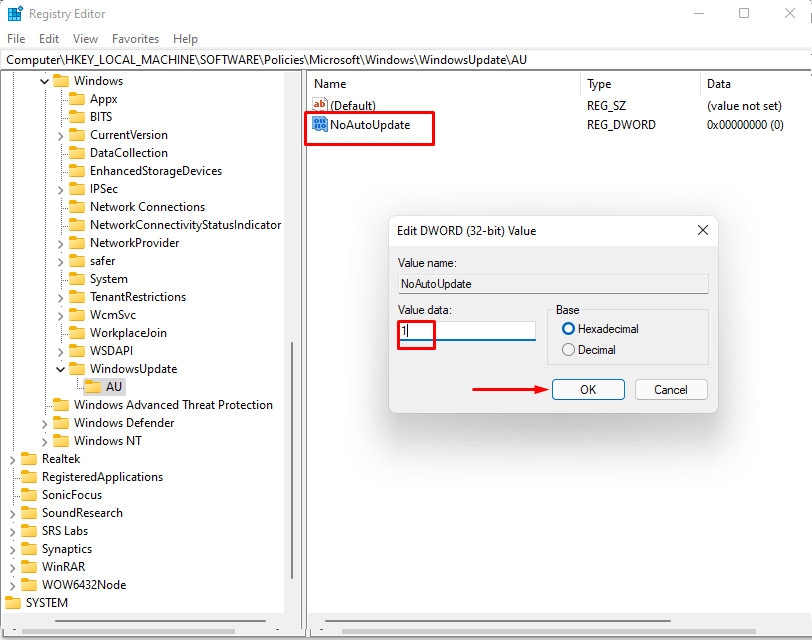Click the WorkplaceJoin folder icon
Viewport: 812px width, 640px height.
pyautogui.click(x=77, y=333)
